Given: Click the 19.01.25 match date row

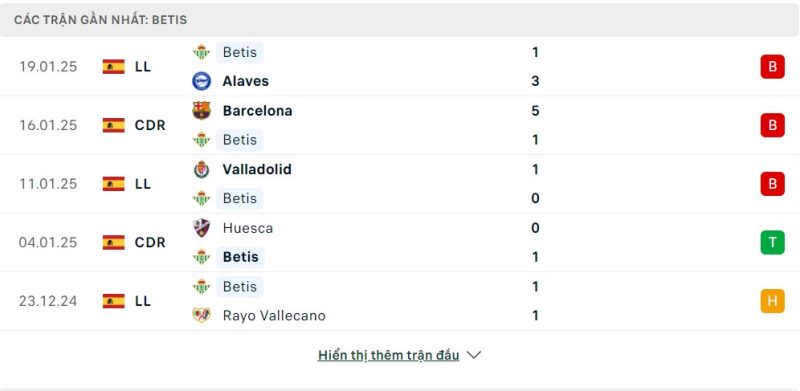Looking at the screenshot, I should [x=400, y=66].
